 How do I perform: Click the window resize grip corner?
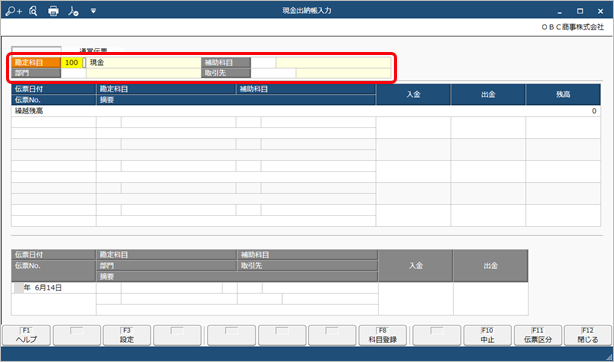tap(609, 357)
